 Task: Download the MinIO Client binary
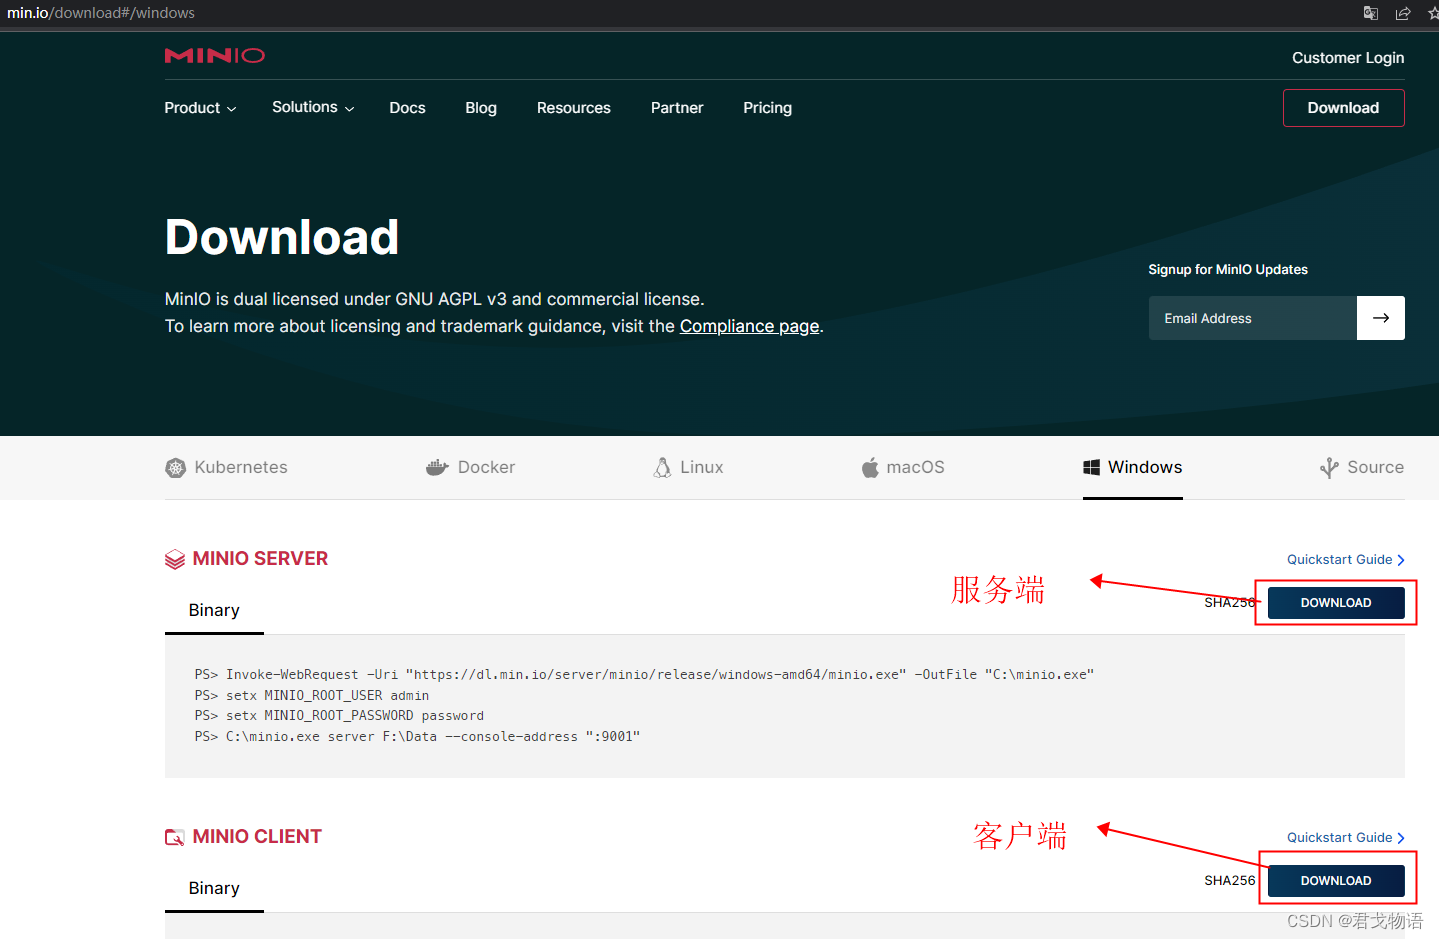click(x=1336, y=881)
